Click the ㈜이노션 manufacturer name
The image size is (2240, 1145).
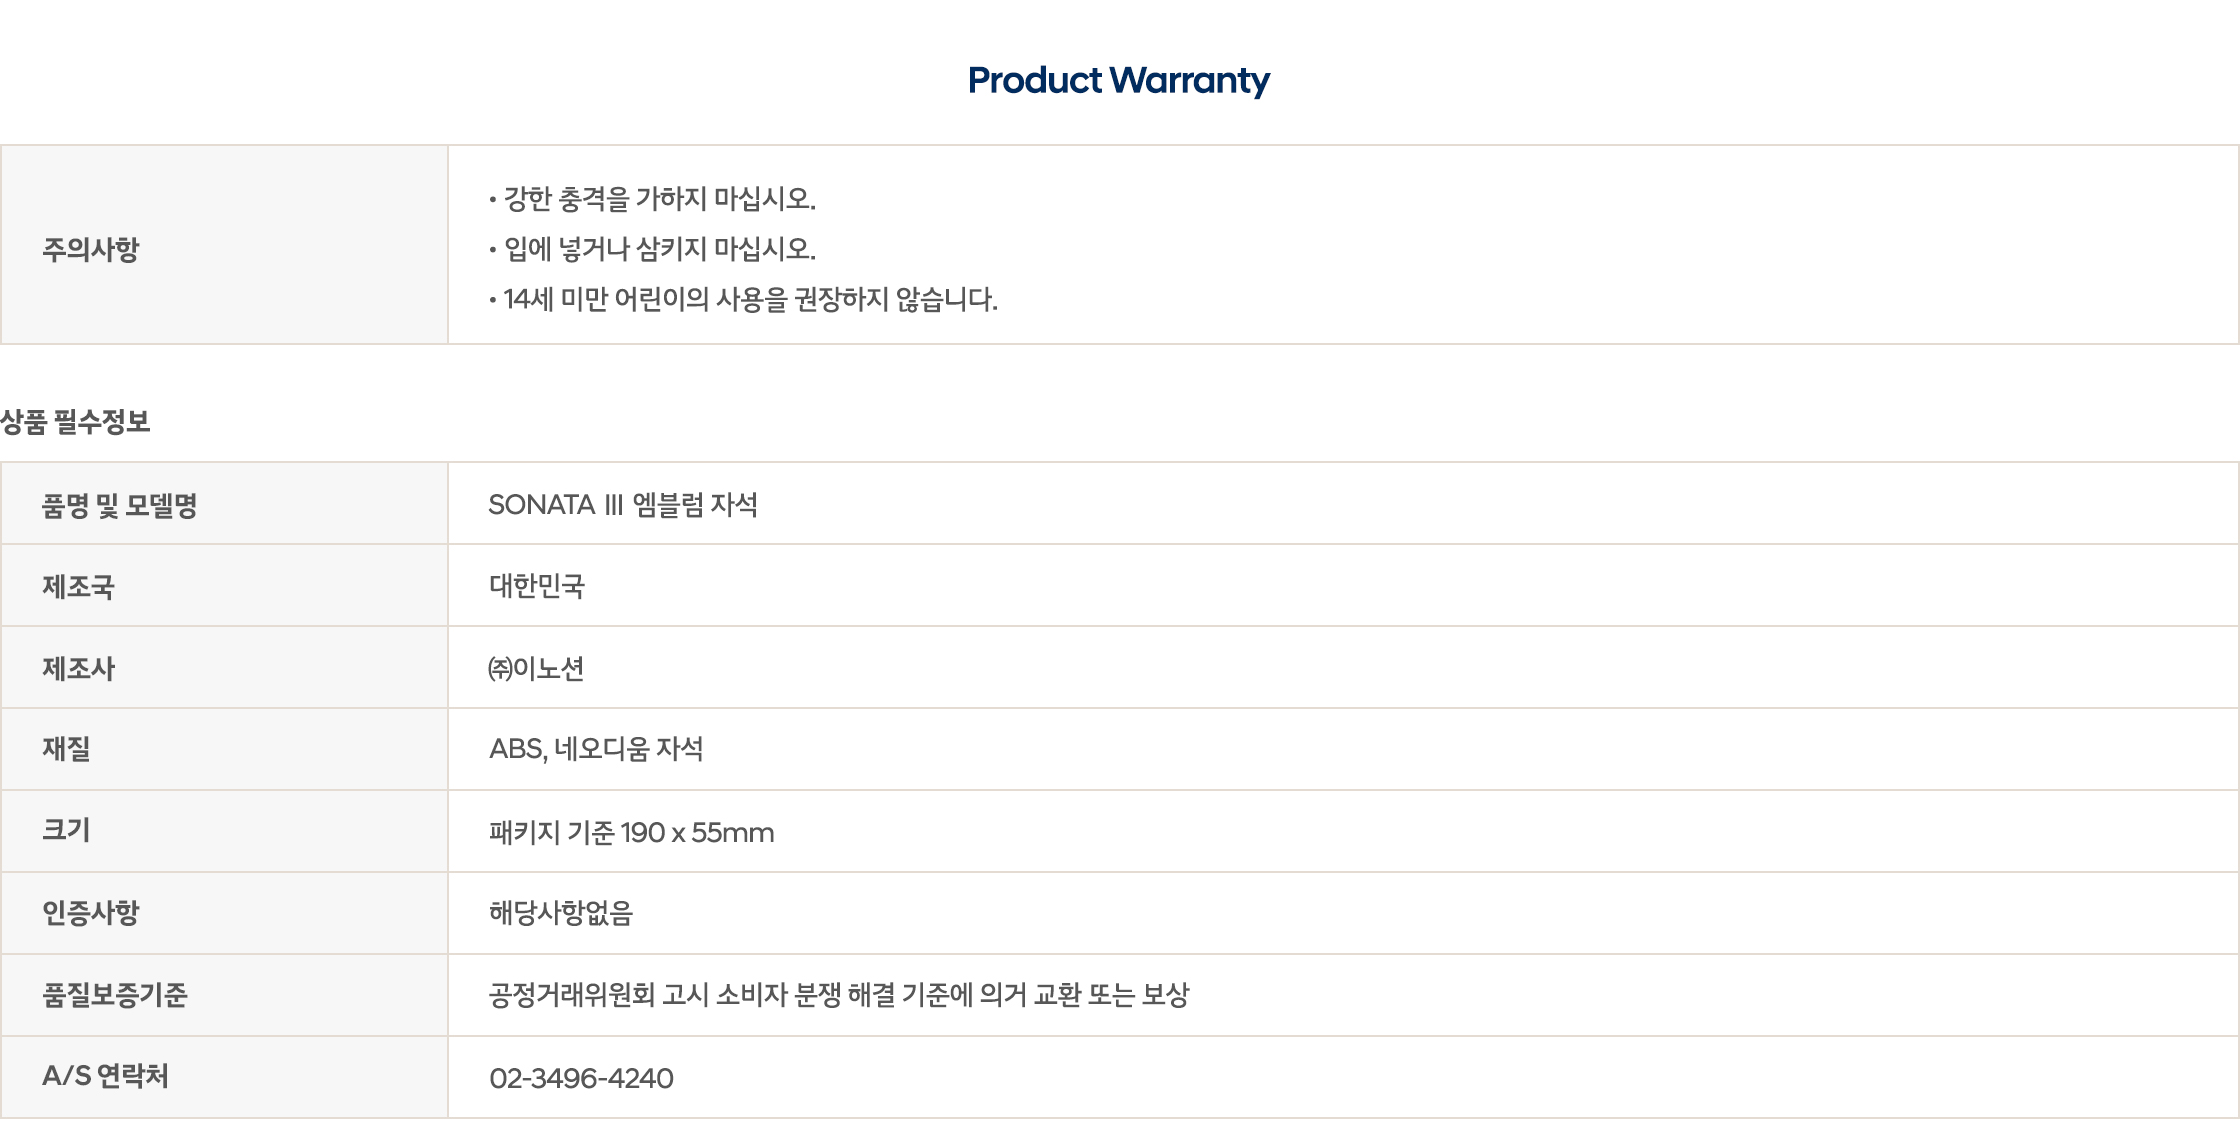tap(536, 668)
